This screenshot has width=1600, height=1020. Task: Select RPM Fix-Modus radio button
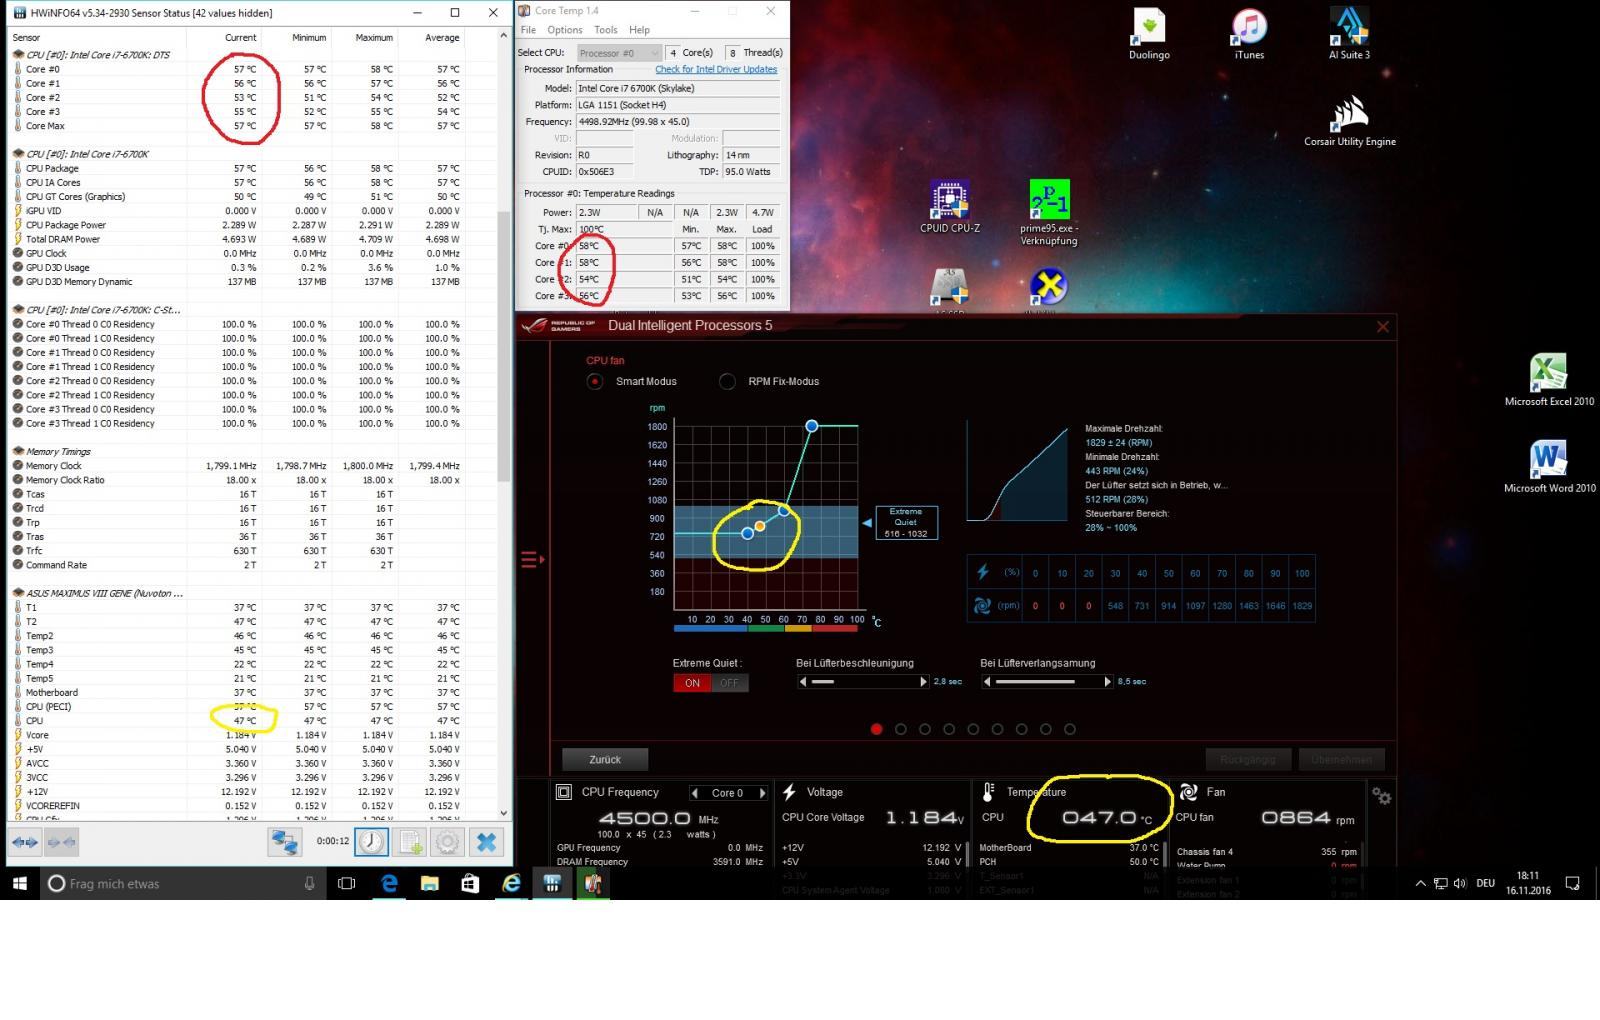727,381
